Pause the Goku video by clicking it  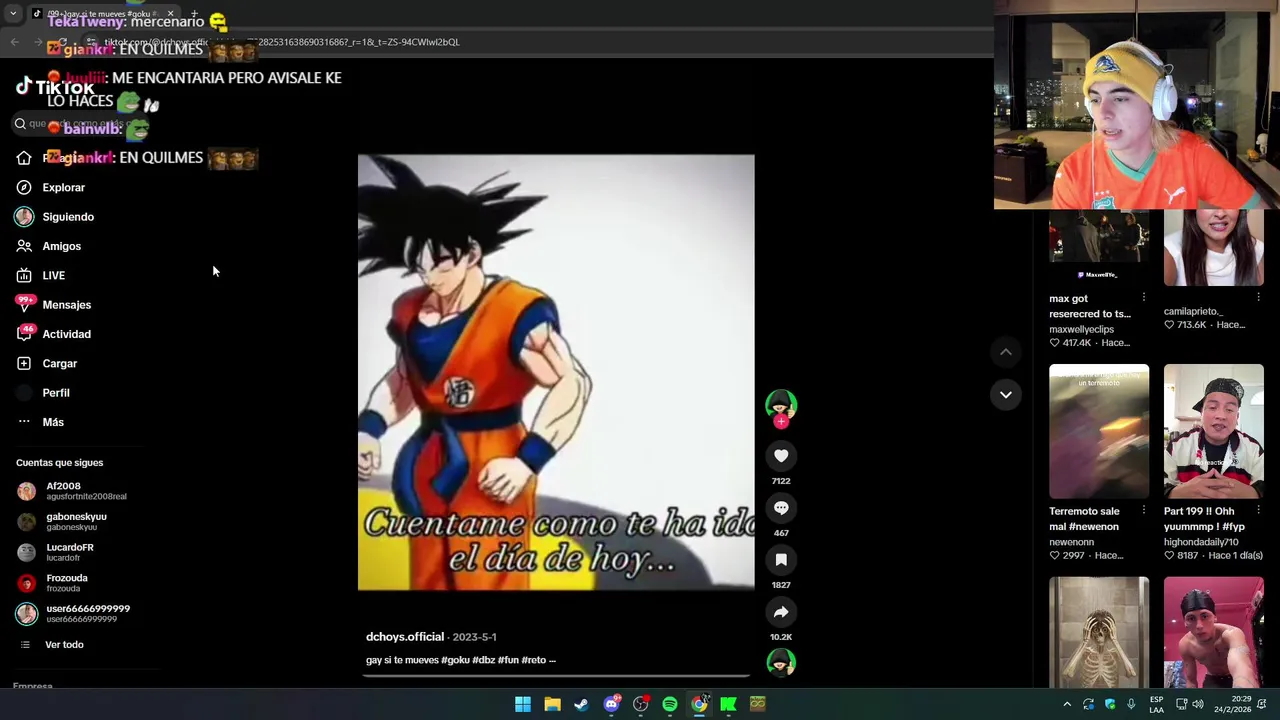[x=556, y=372]
